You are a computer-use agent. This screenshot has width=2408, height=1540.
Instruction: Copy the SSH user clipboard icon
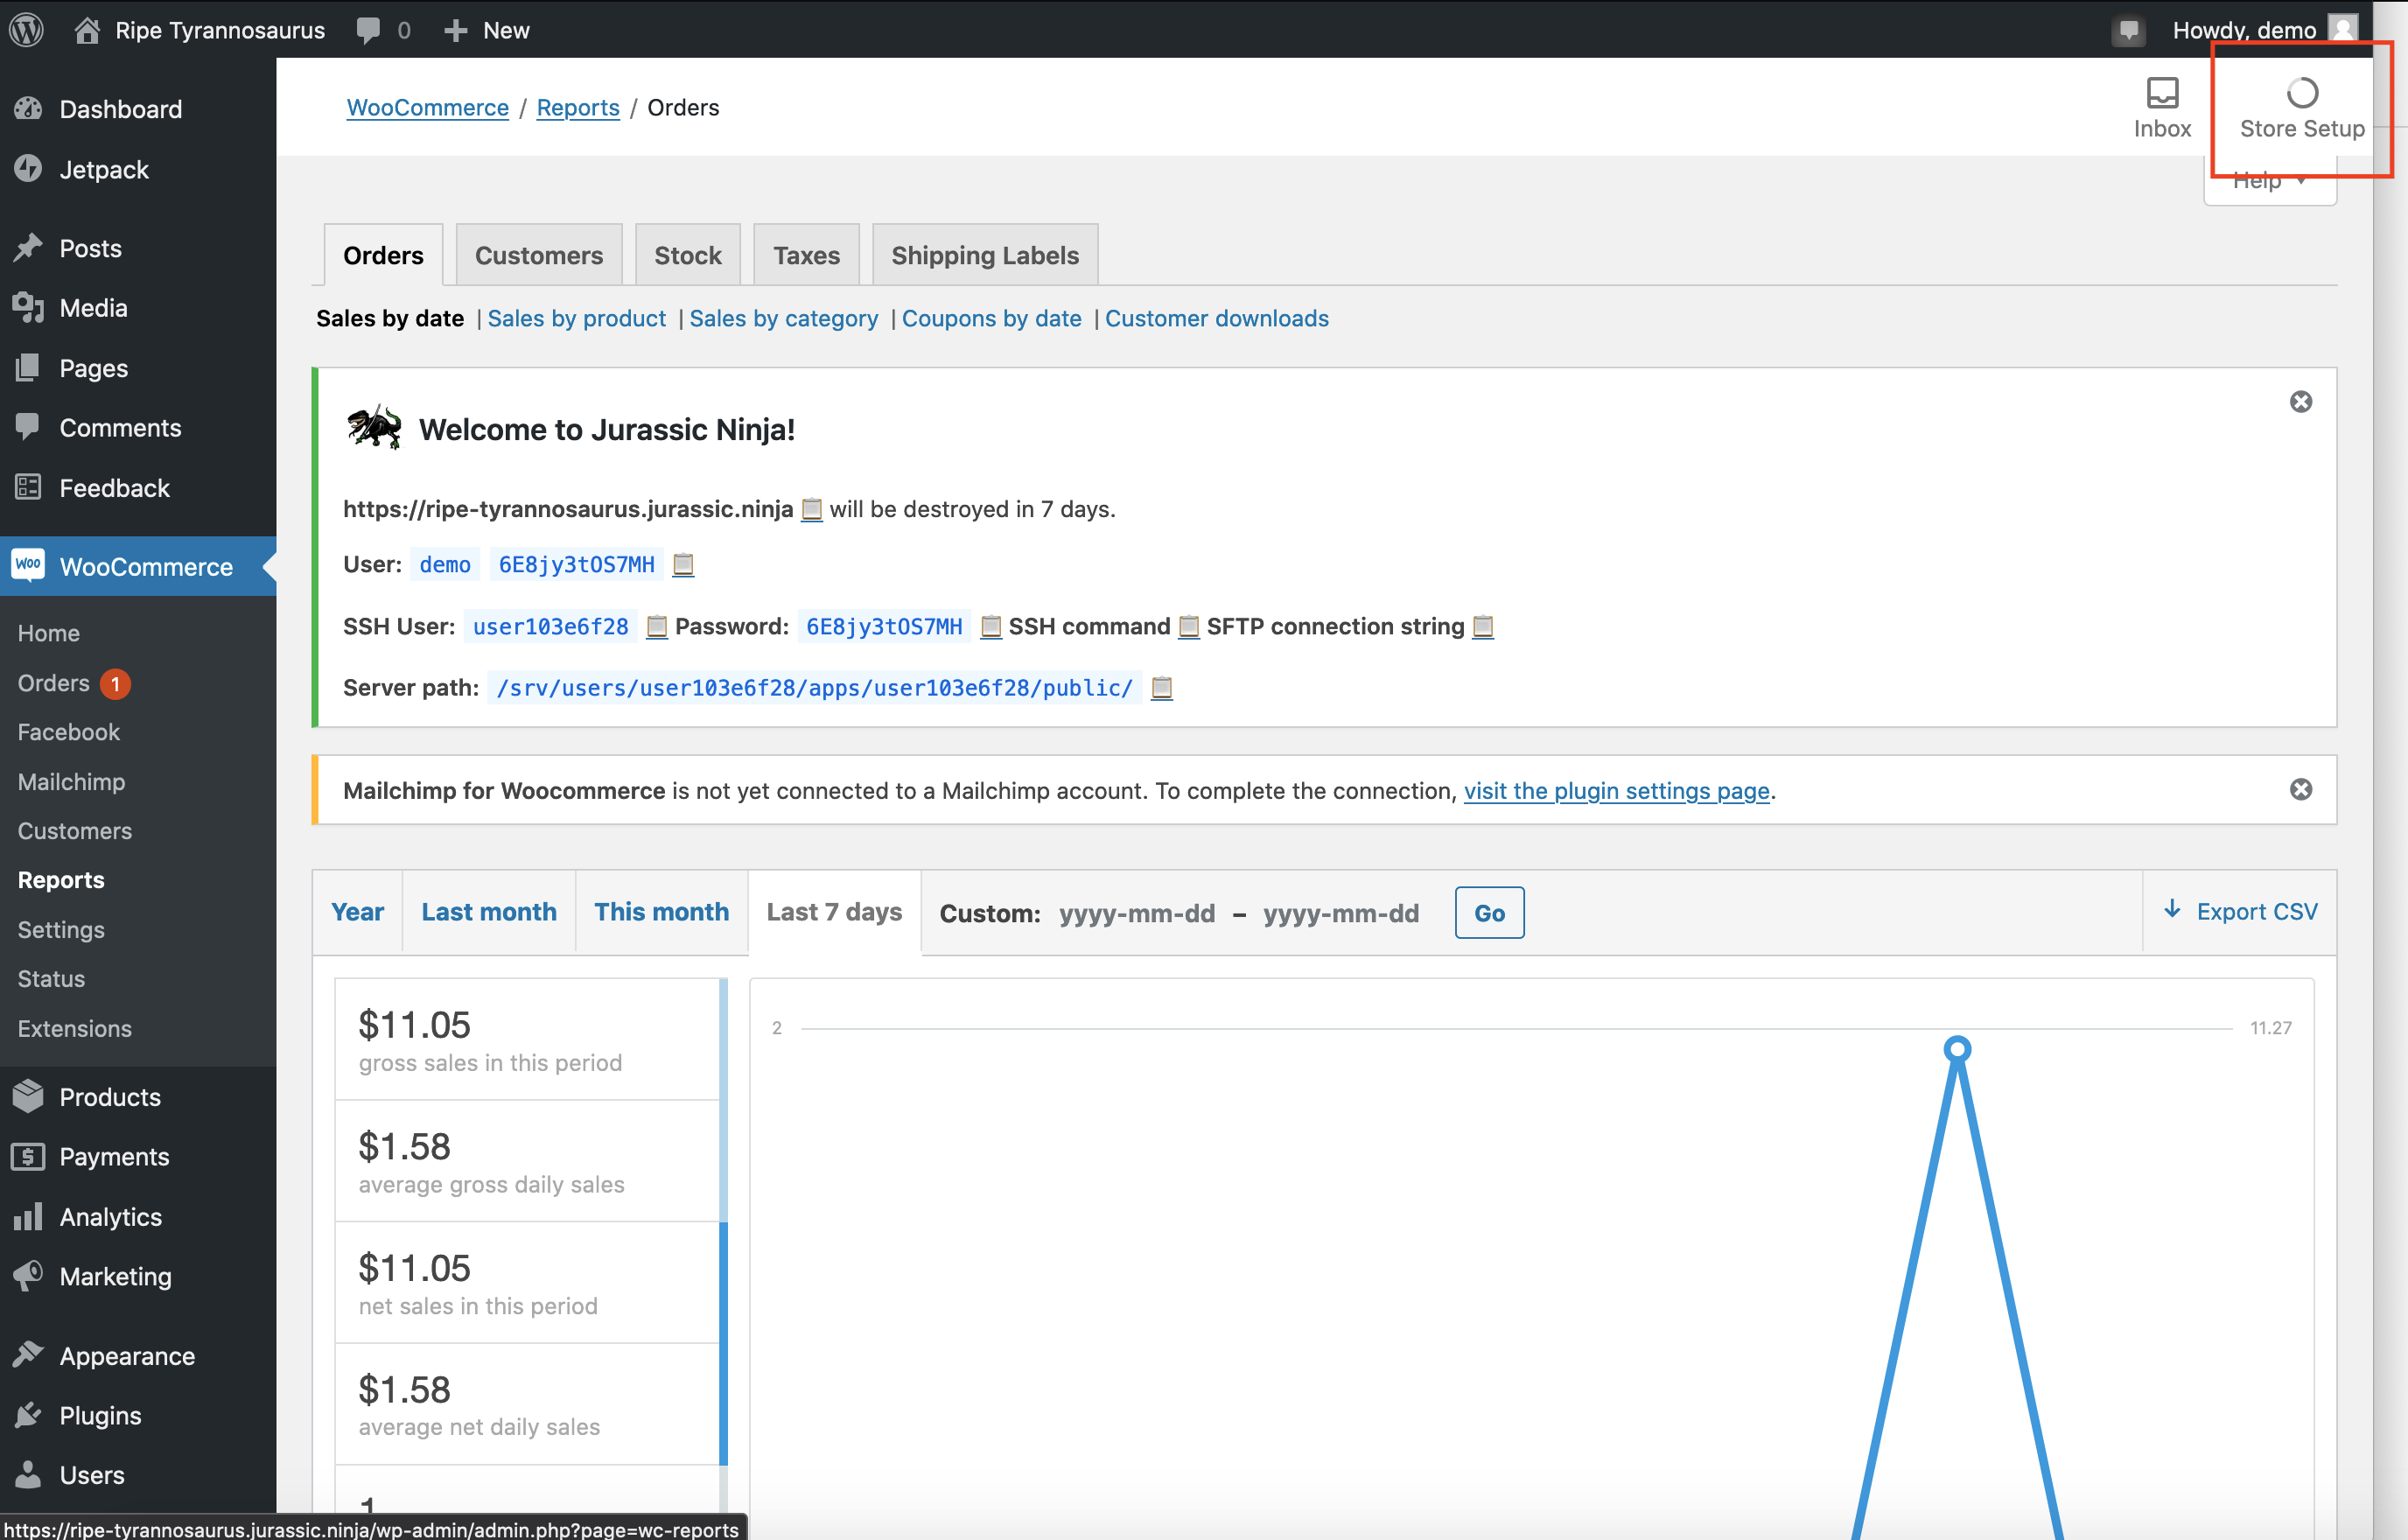(x=657, y=627)
